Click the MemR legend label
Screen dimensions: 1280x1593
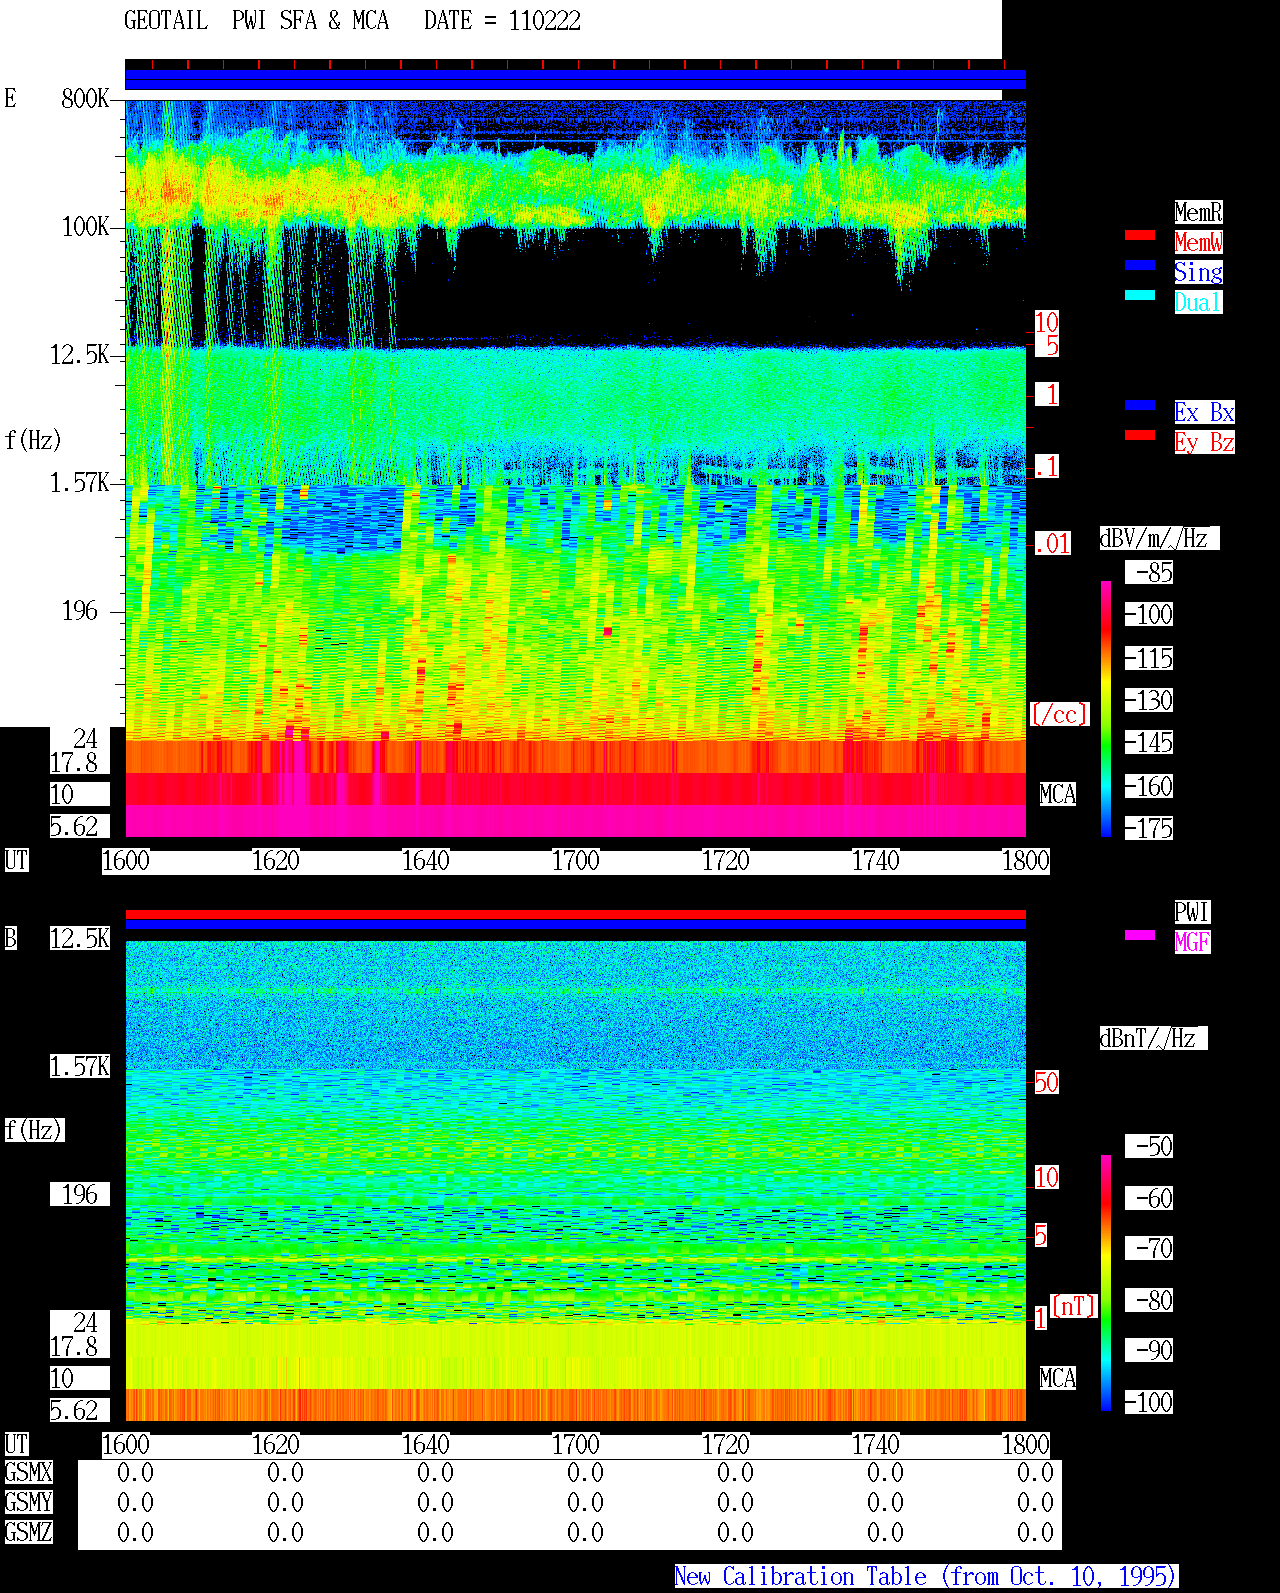tap(1198, 212)
